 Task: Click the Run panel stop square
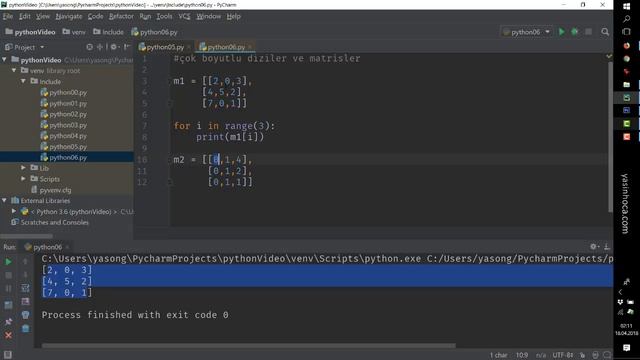click(x=8, y=275)
